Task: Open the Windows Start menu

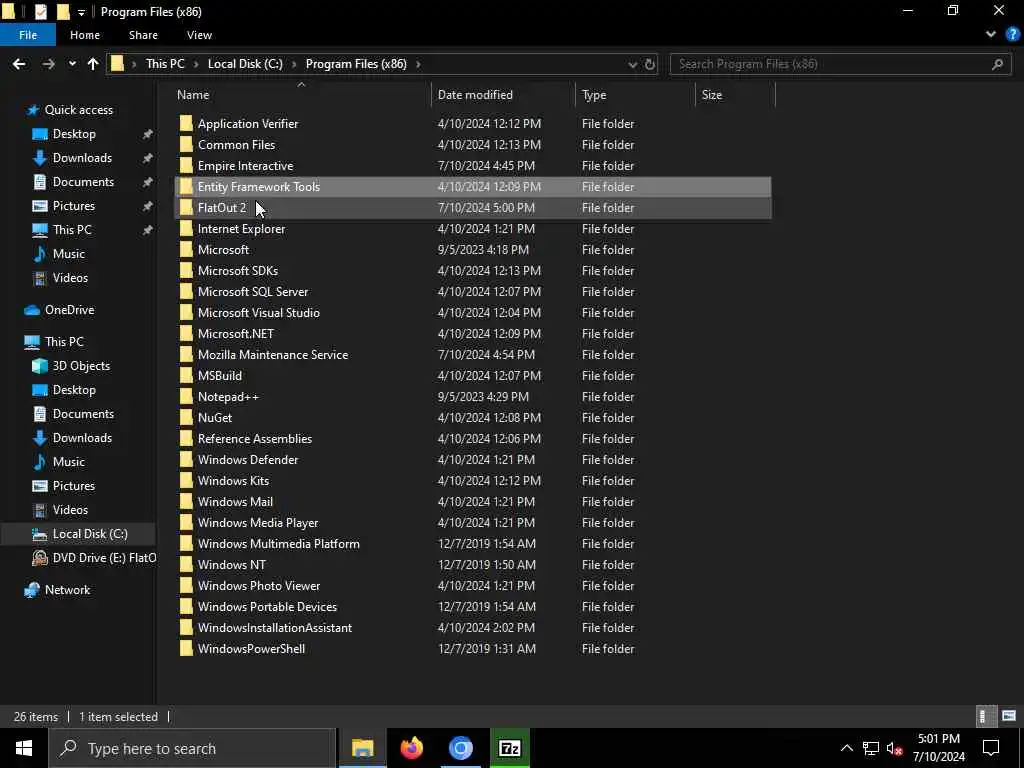Action: (x=24, y=748)
